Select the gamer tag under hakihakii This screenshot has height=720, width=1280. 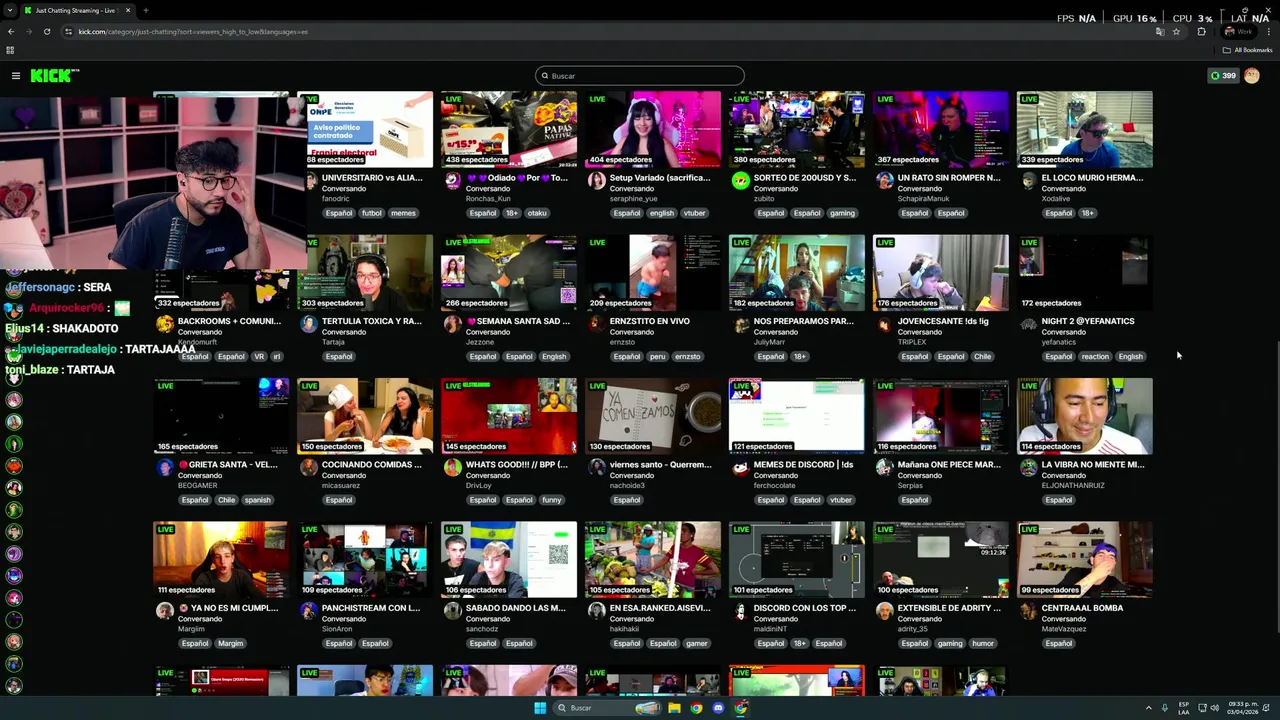(696, 643)
